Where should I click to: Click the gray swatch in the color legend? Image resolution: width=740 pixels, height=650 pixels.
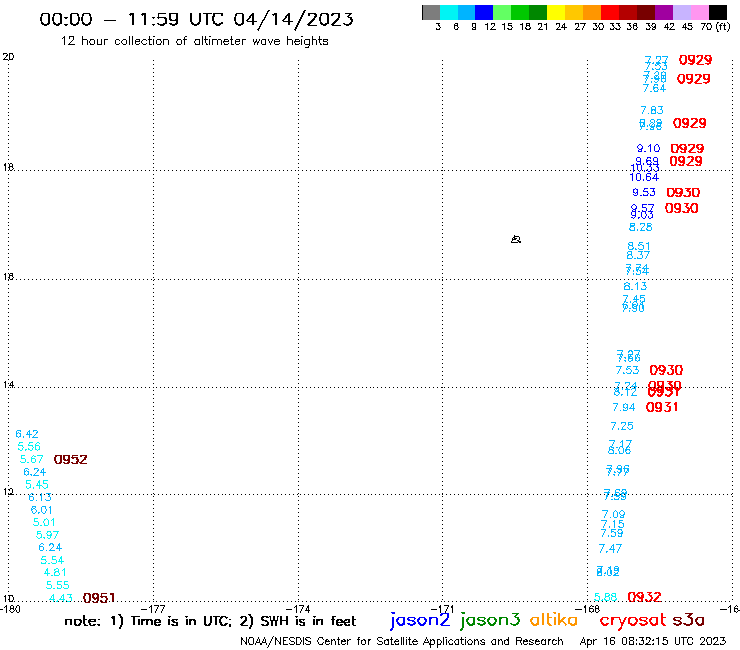(x=431, y=12)
